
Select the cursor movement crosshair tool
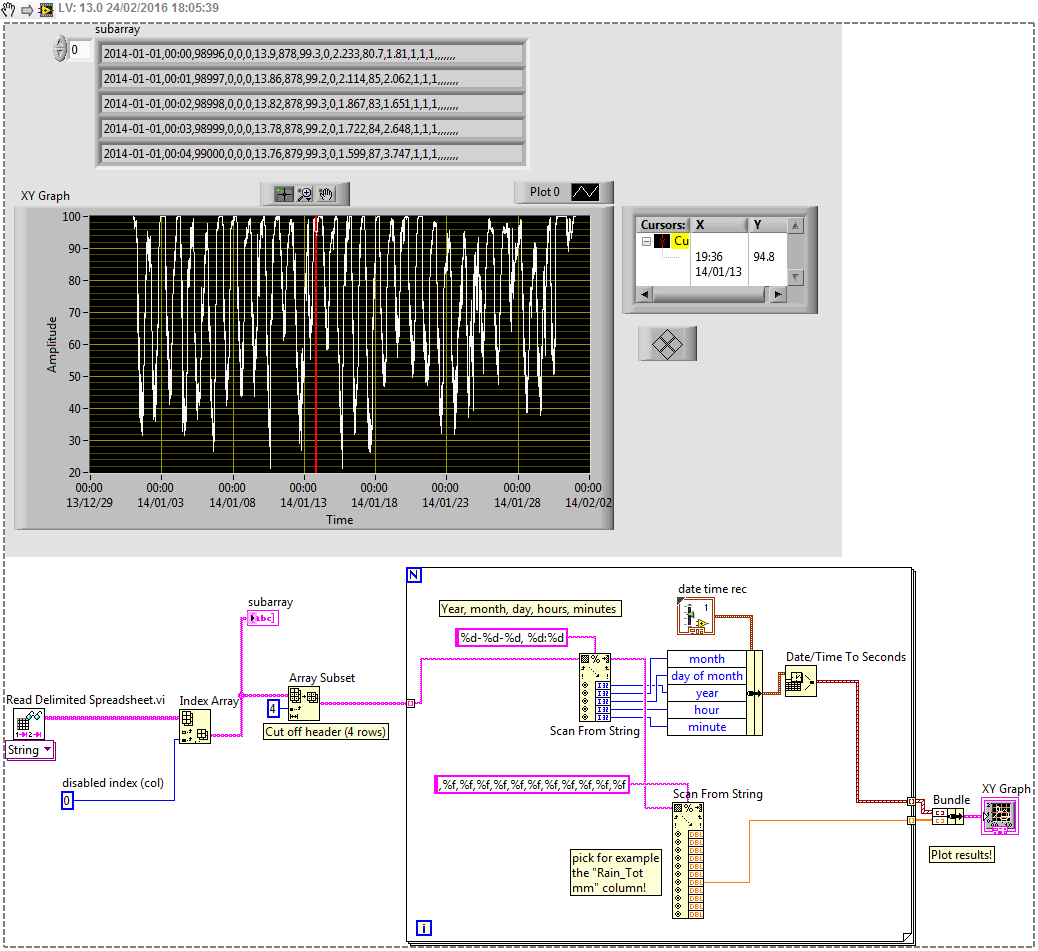(284, 194)
